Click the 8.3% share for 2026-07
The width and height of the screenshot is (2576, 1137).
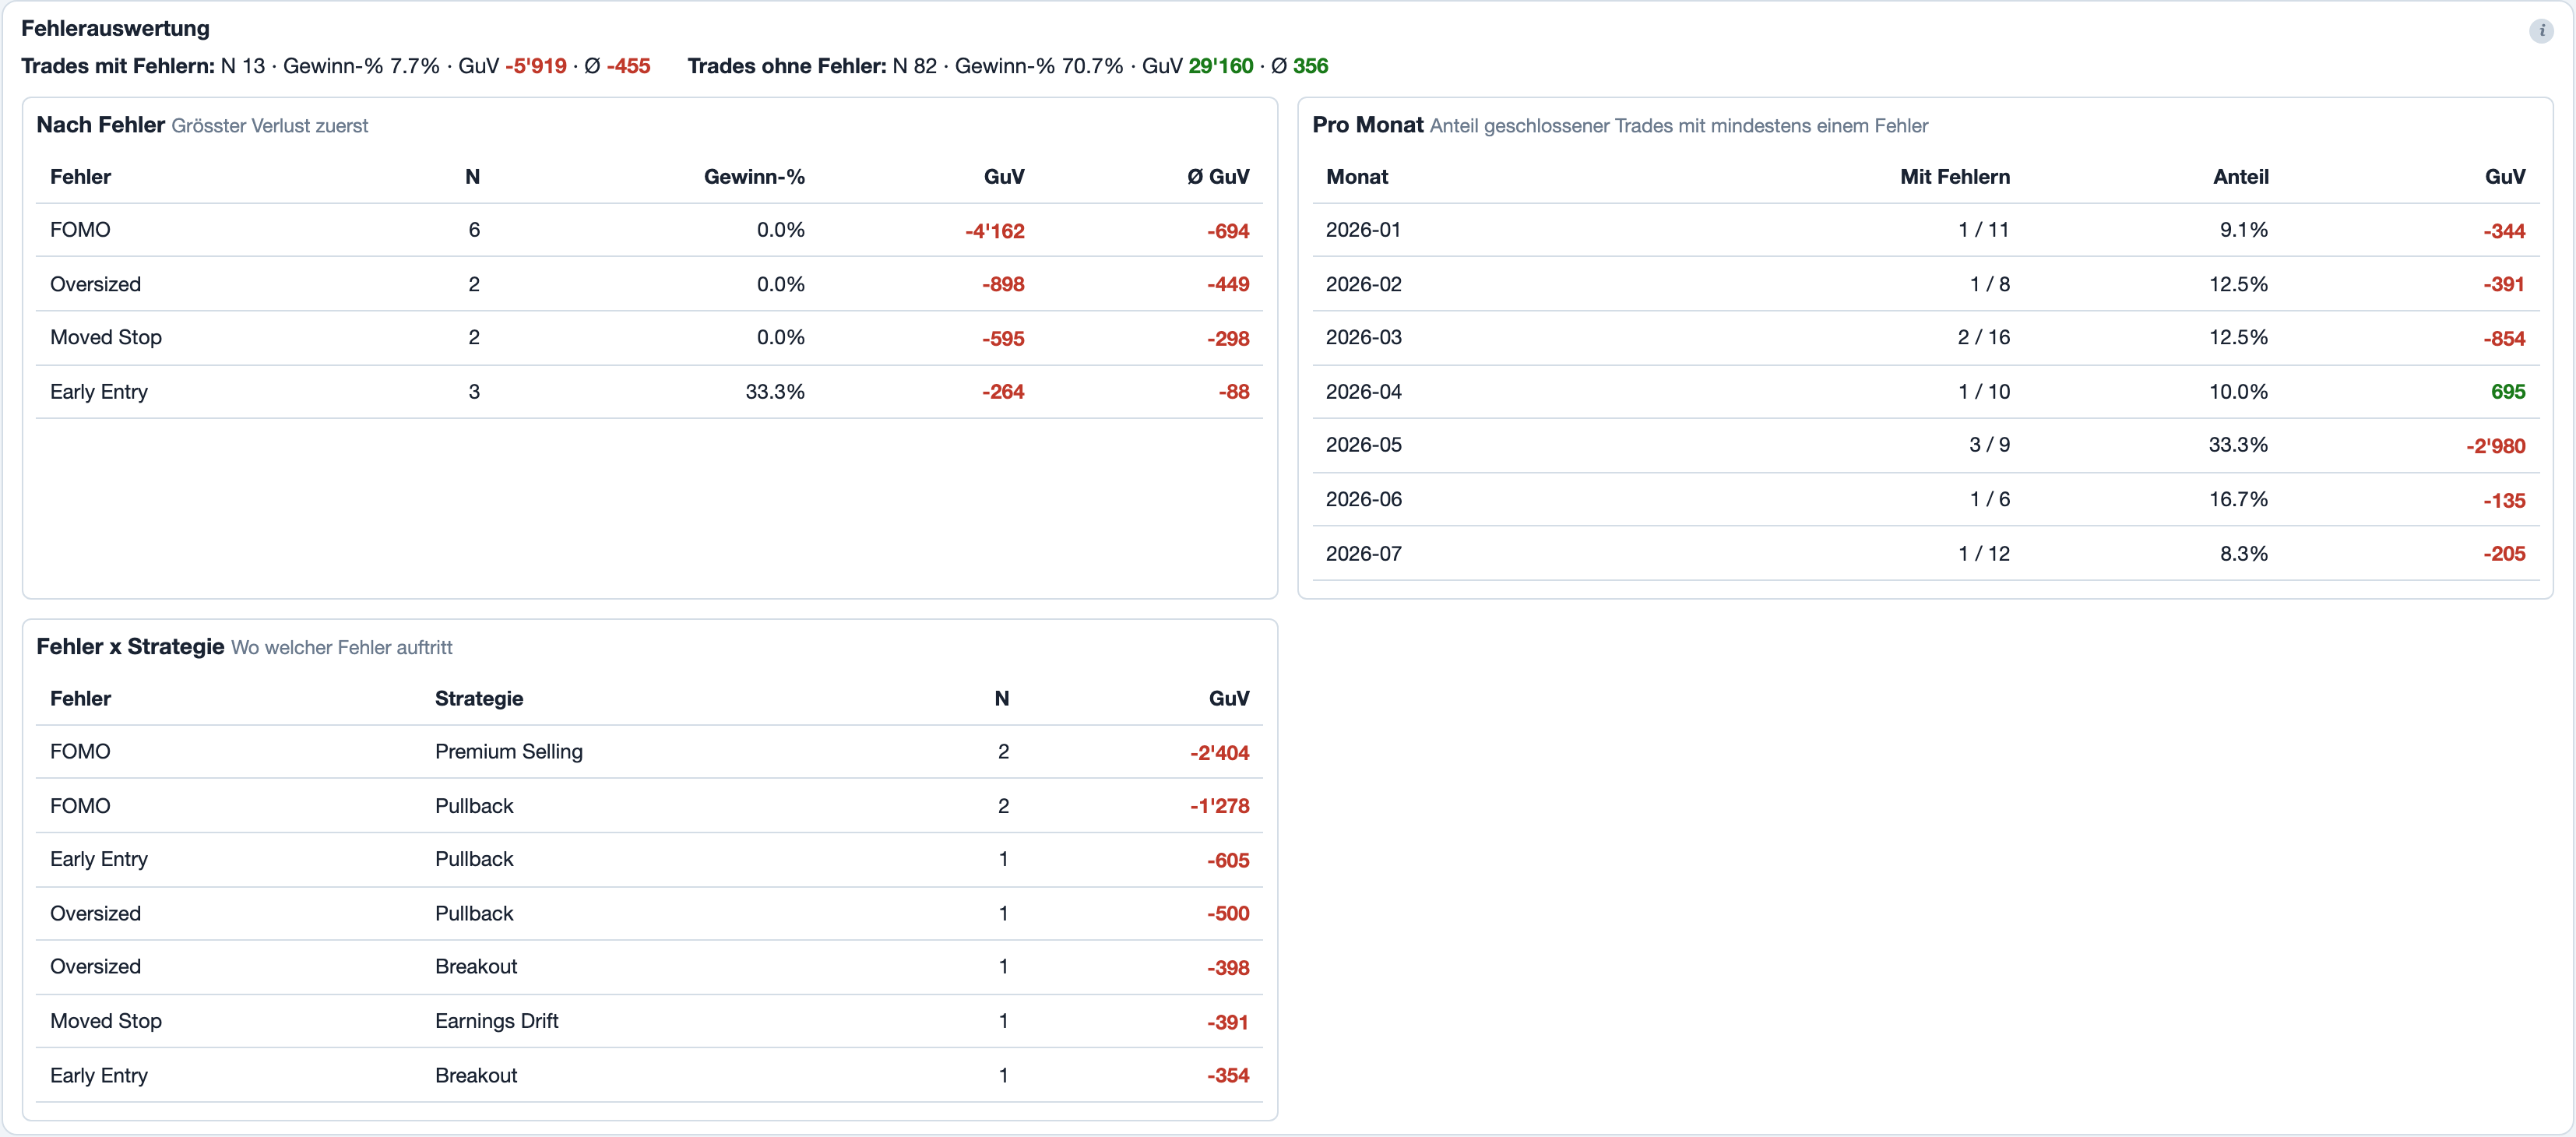pyautogui.click(x=2243, y=553)
